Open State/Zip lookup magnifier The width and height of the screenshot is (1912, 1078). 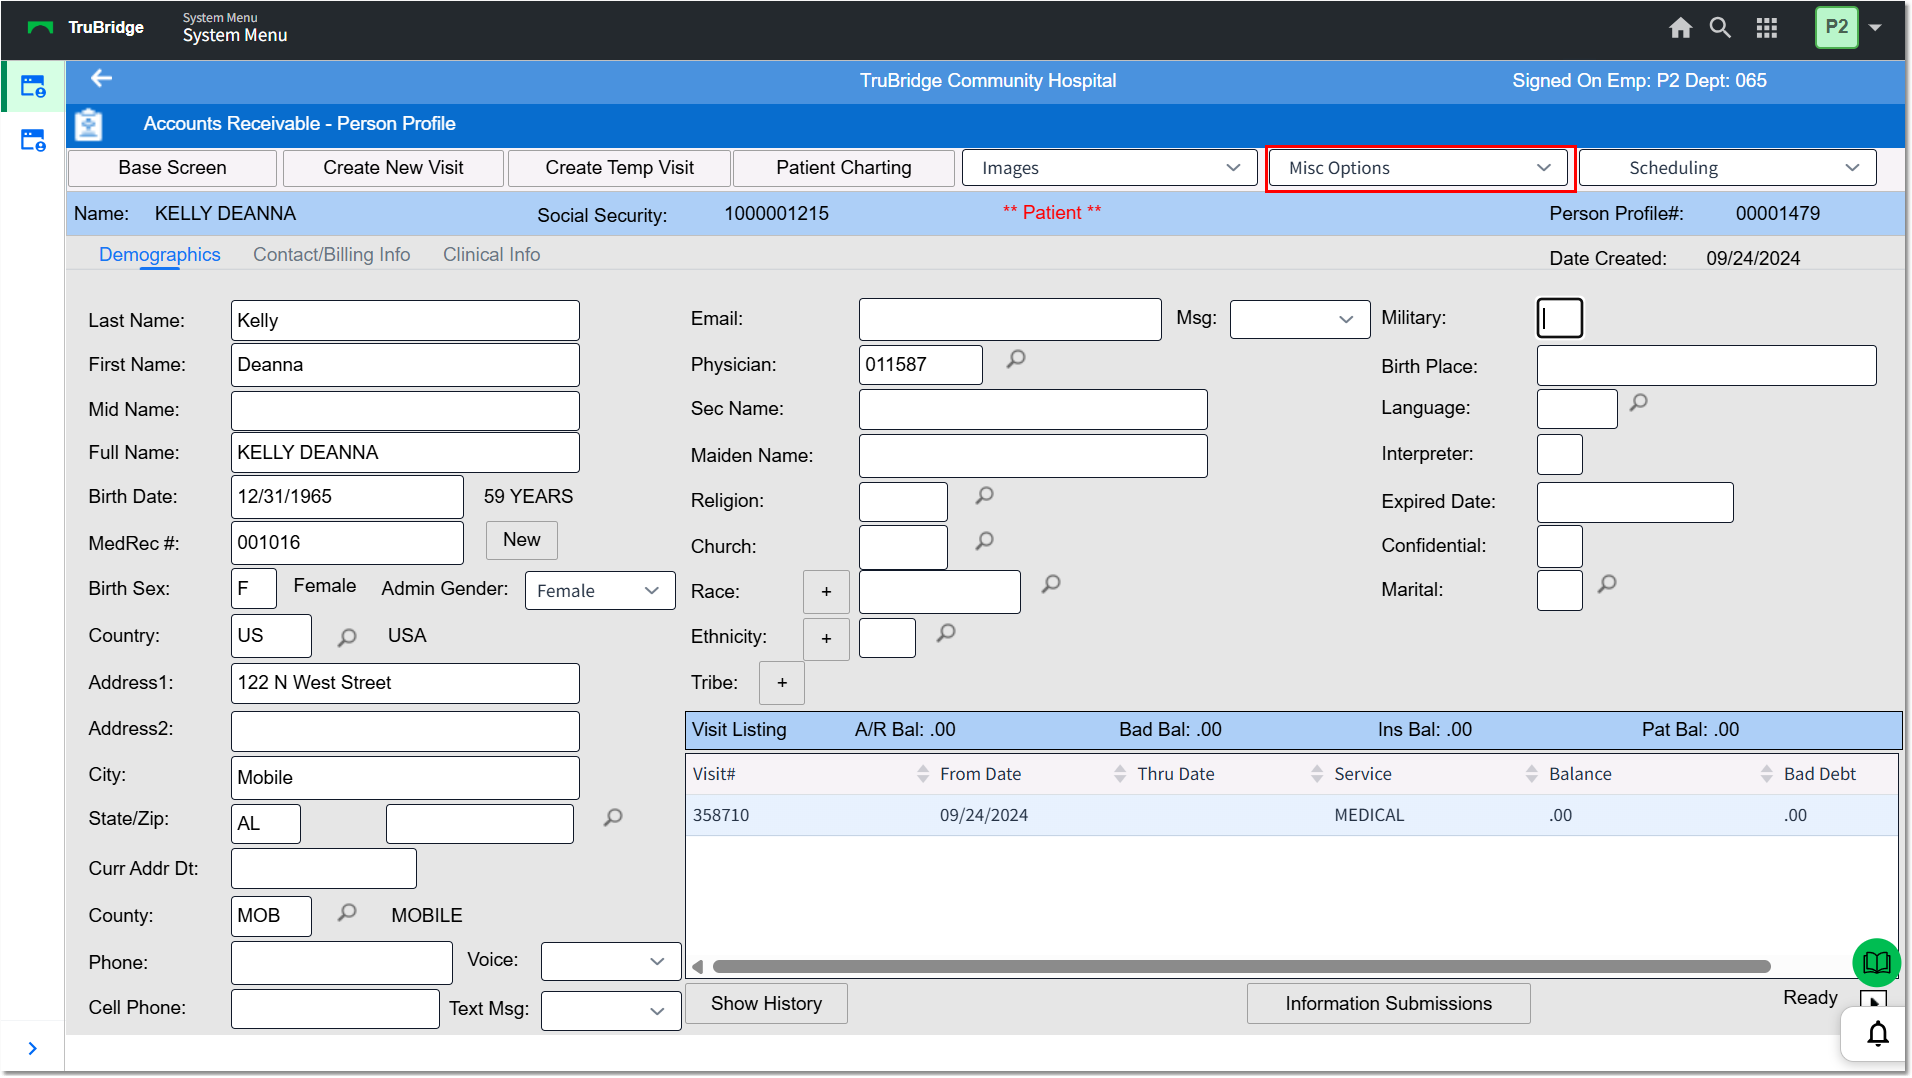pos(613,817)
